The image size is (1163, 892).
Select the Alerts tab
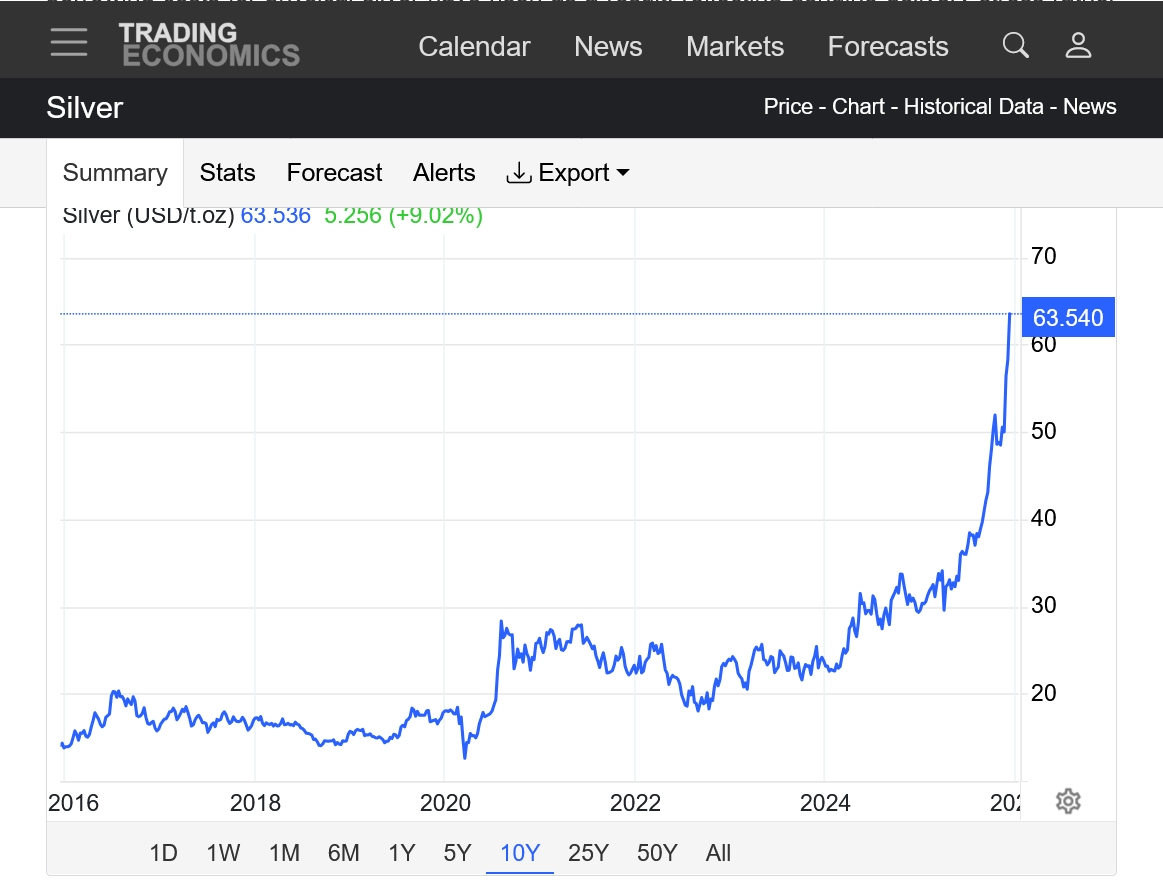(x=444, y=173)
